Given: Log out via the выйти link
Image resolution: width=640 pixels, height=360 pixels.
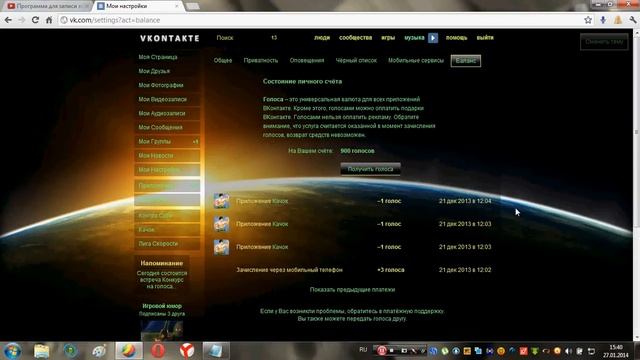Looking at the screenshot, I should coord(485,38).
